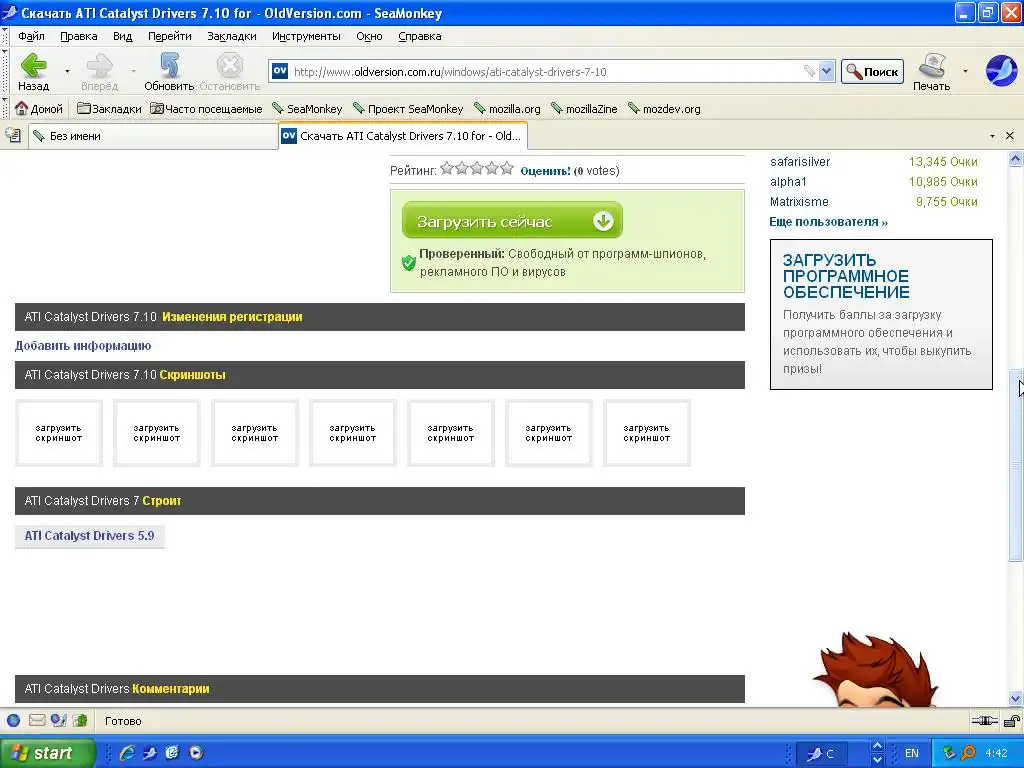1024x768 pixels.
Task: Open the Правка menu
Action: click(78, 36)
